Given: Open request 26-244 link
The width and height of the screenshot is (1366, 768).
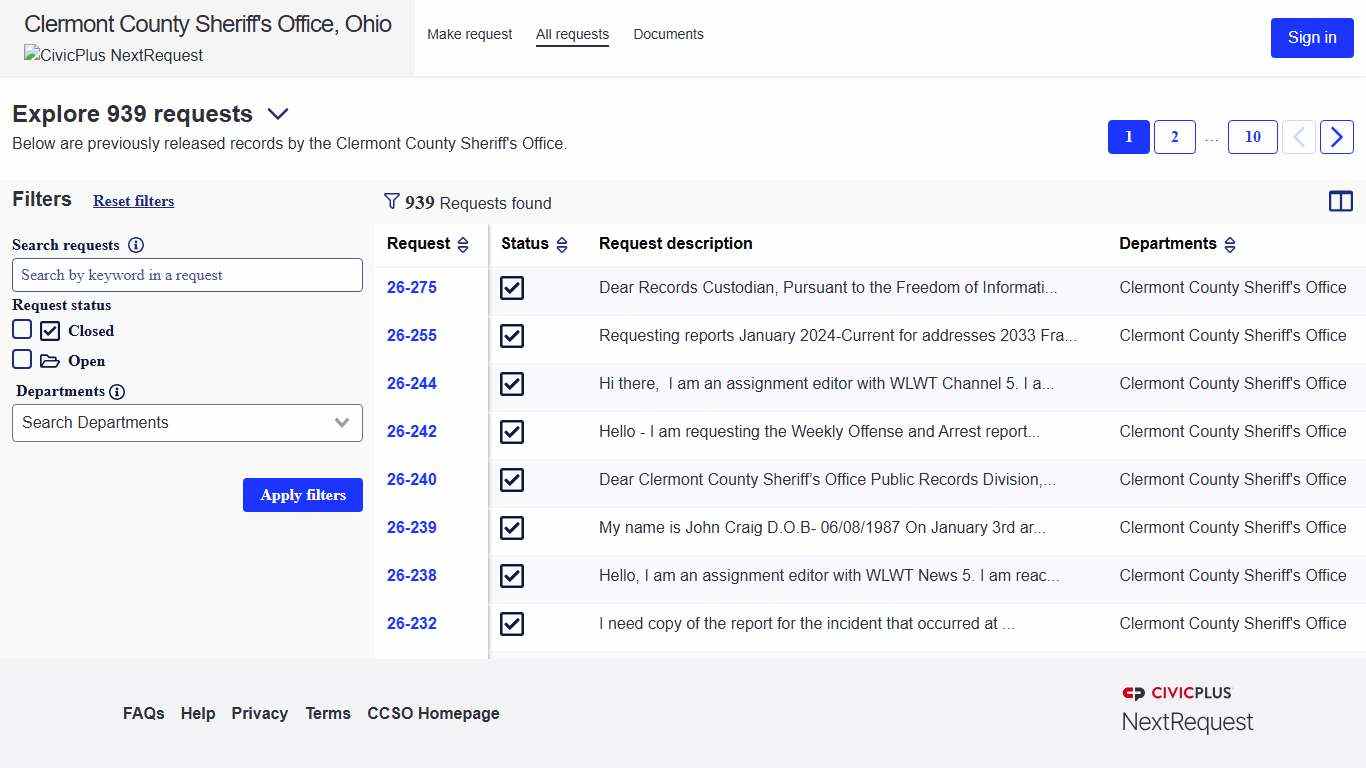Looking at the screenshot, I should pyautogui.click(x=411, y=383).
